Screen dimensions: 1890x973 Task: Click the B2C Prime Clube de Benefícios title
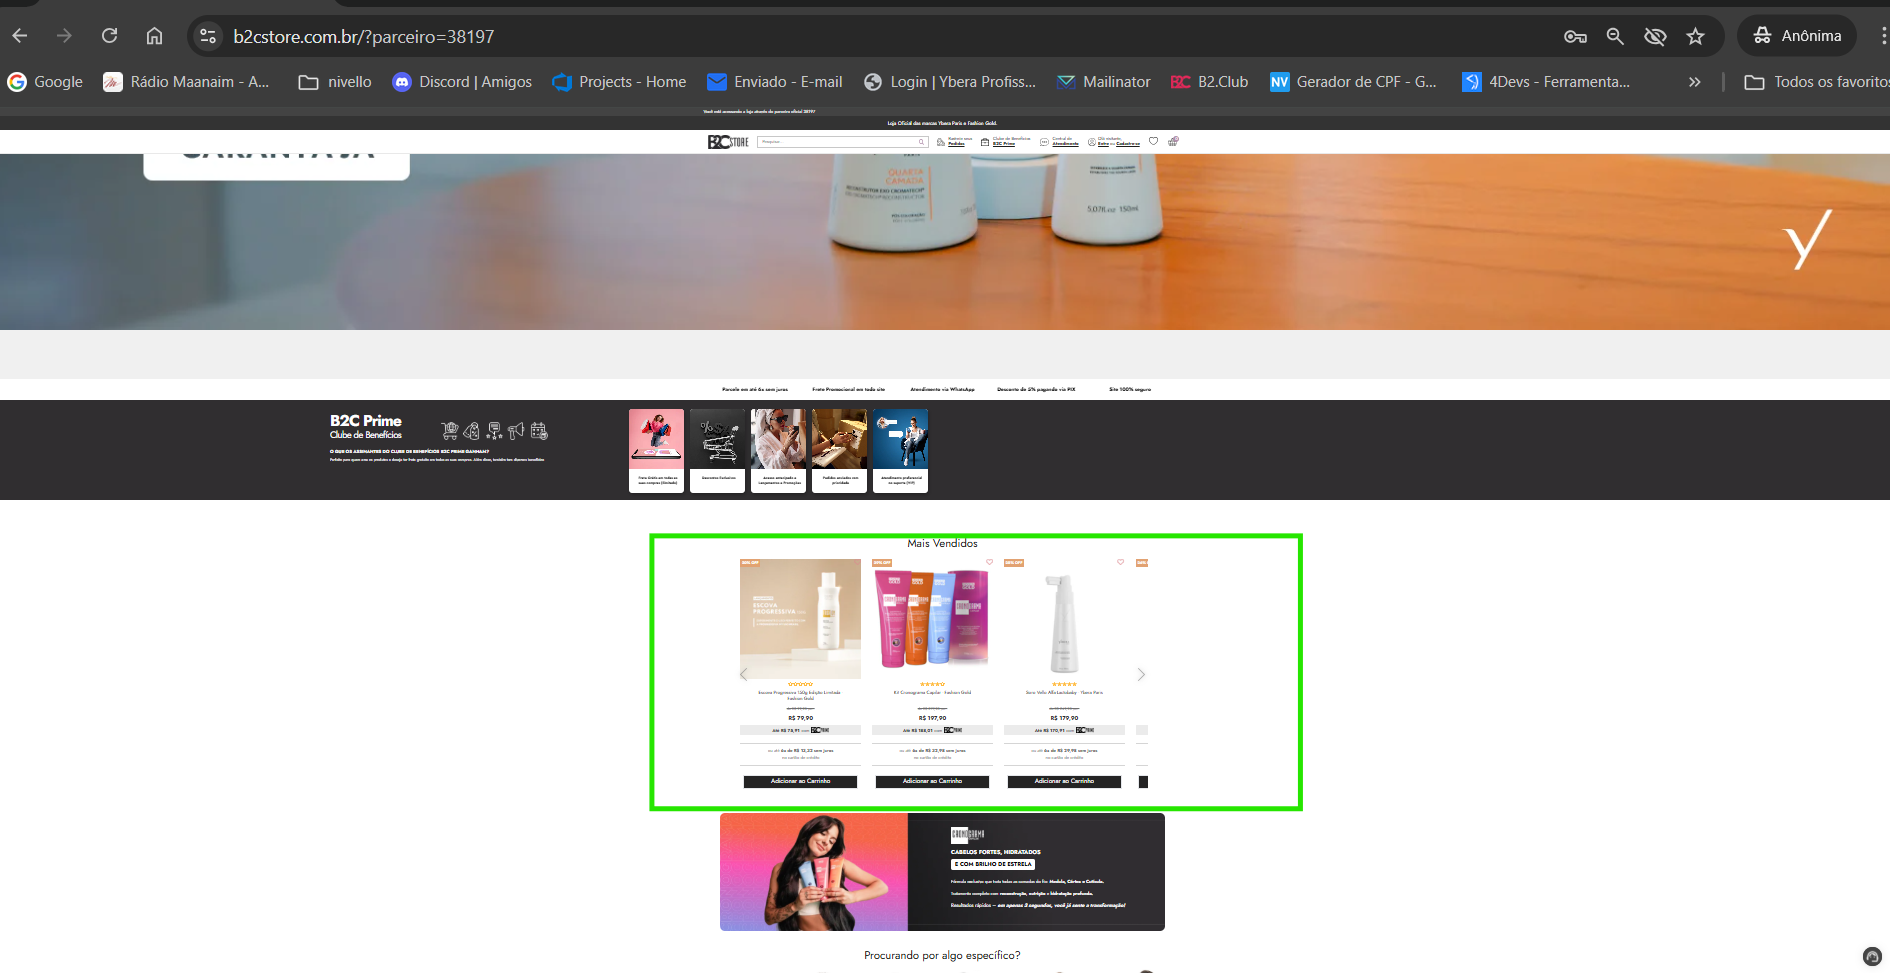(x=366, y=427)
